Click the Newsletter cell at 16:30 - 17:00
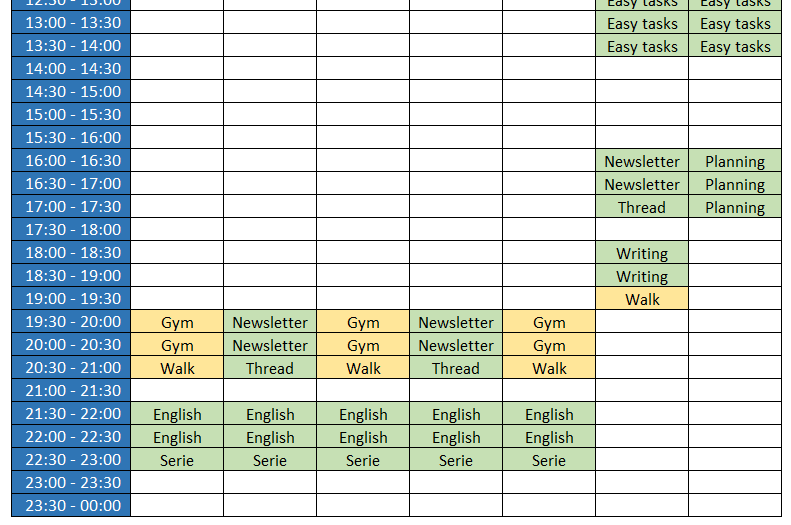 642,184
